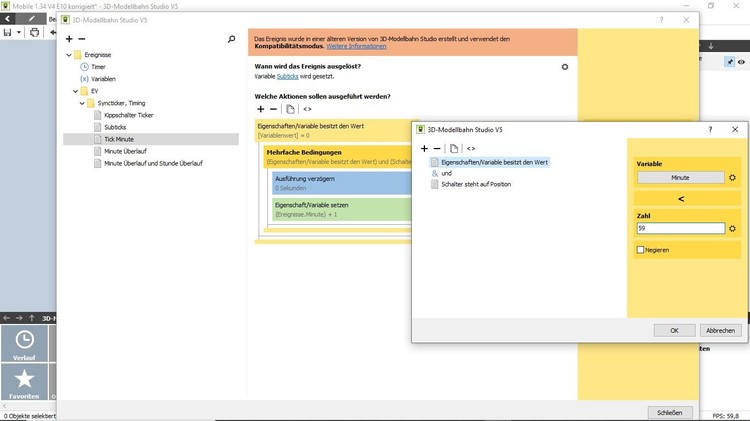
Task: Click help question mark in event editor title bar
Action: (x=662, y=20)
